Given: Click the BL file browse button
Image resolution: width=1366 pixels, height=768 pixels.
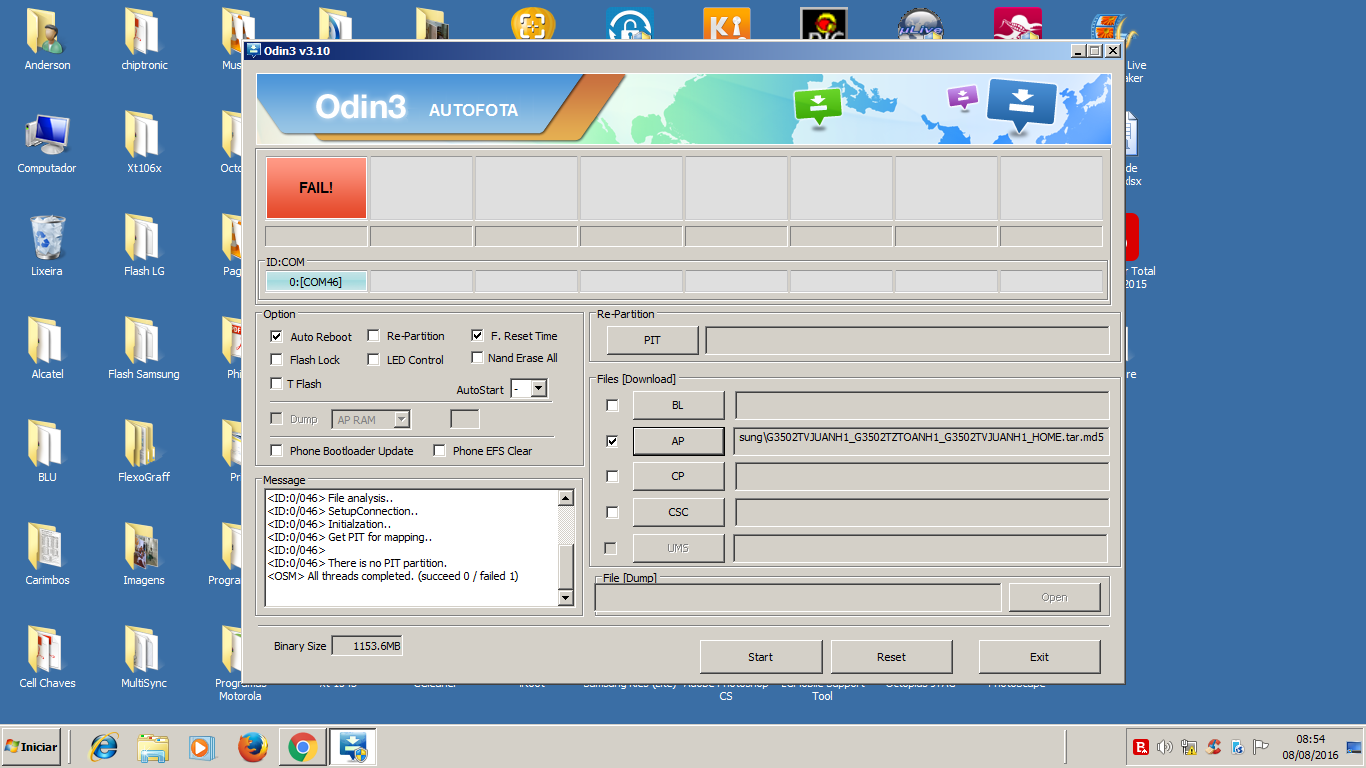Looking at the screenshot, I should click(x=678, y=405).
